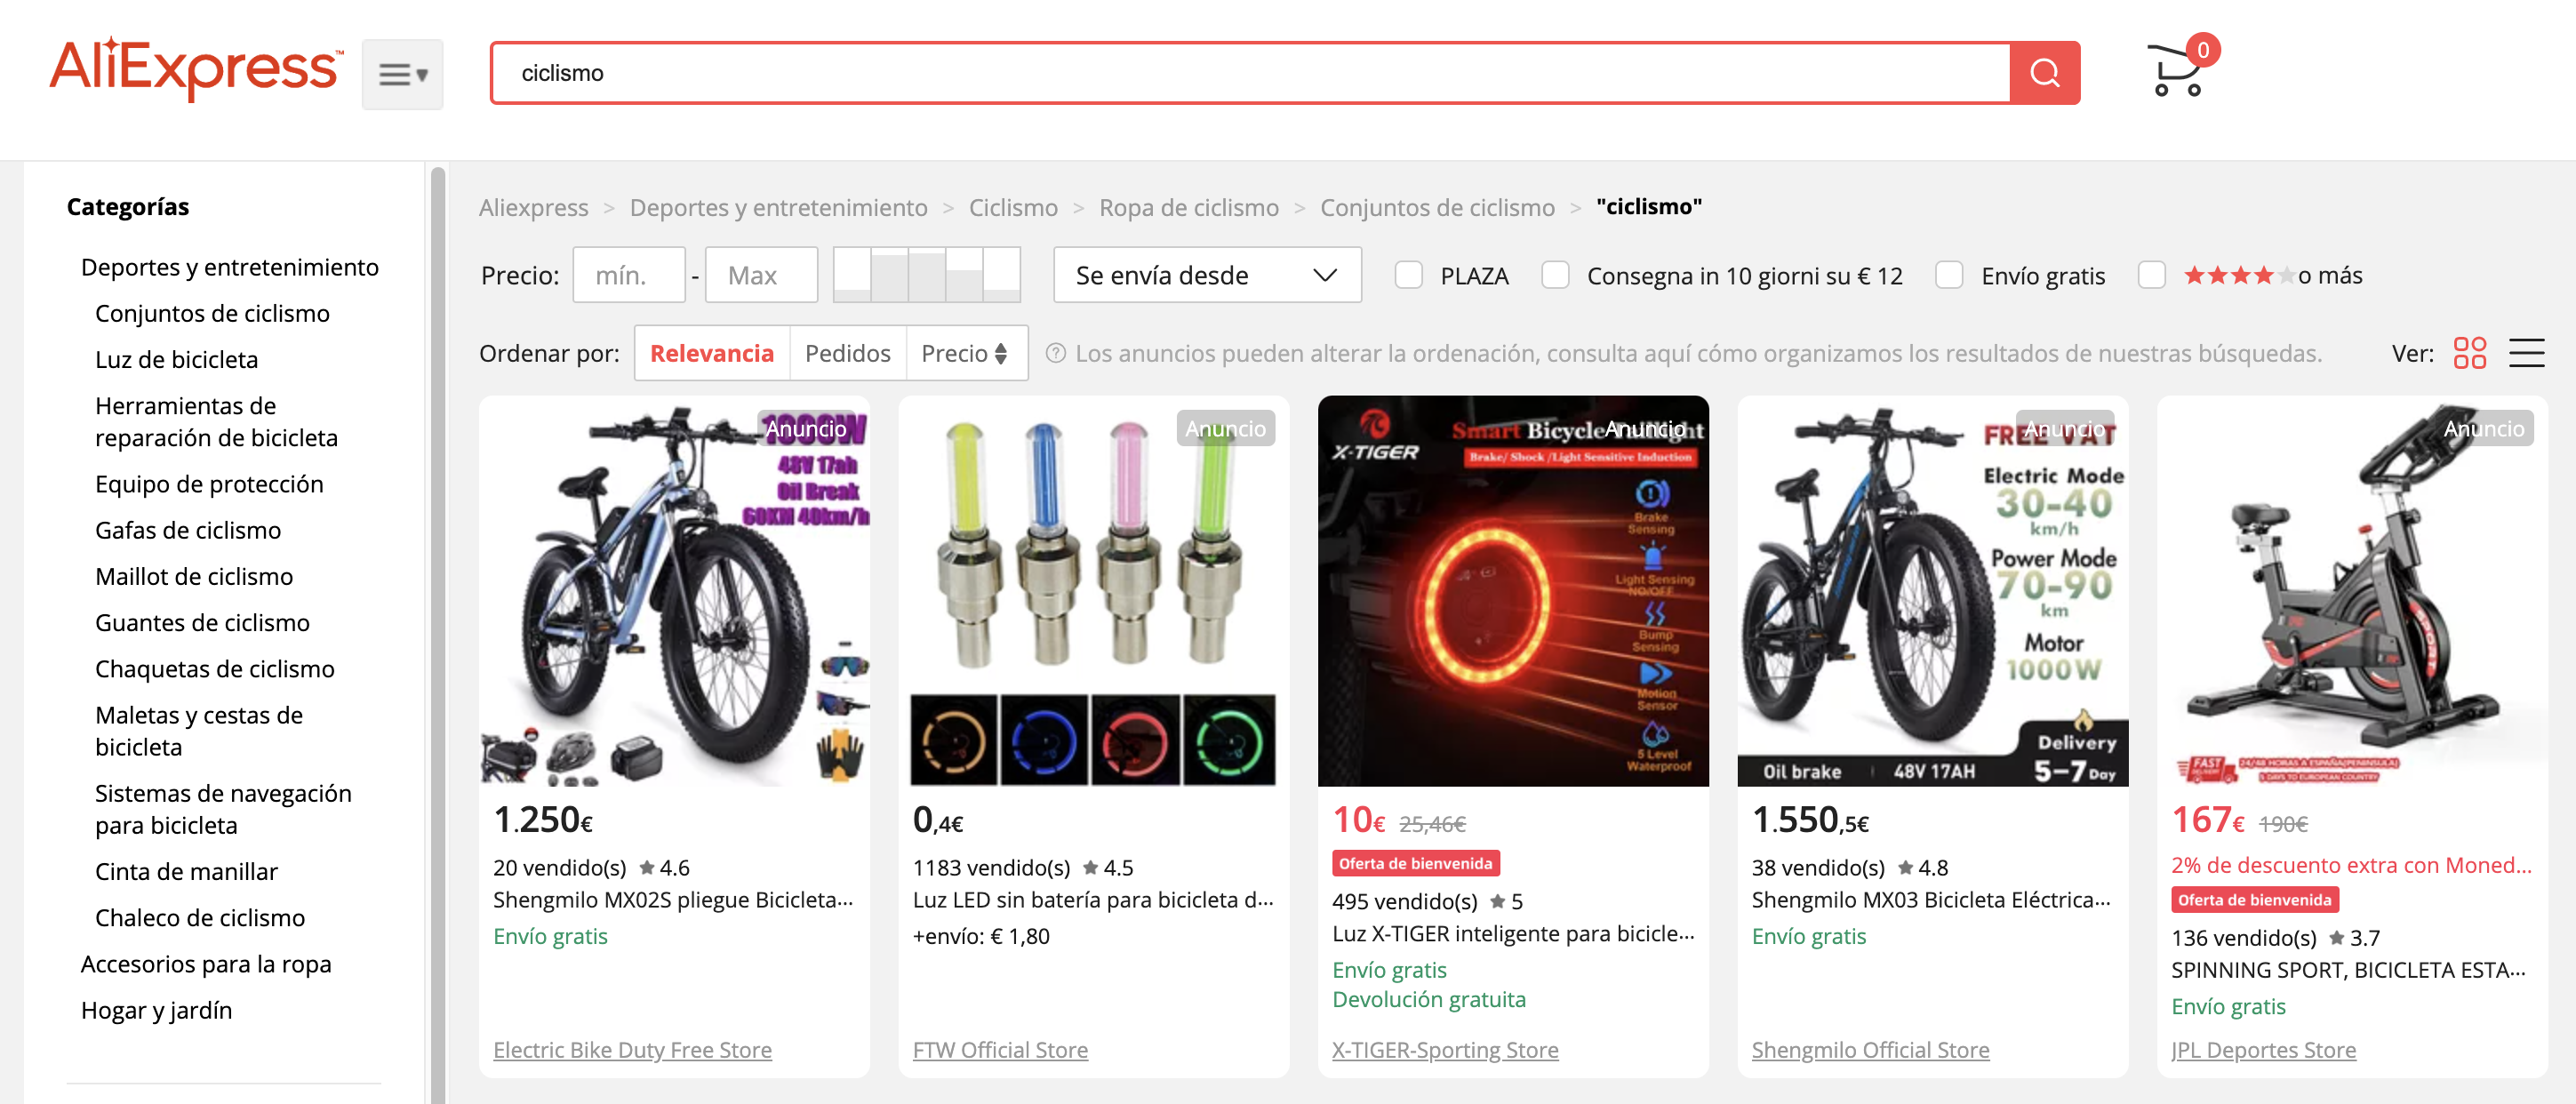Select 'Equipo de protección' category
Viewport: 2576px width, 1104px height.
coord(209,484)
